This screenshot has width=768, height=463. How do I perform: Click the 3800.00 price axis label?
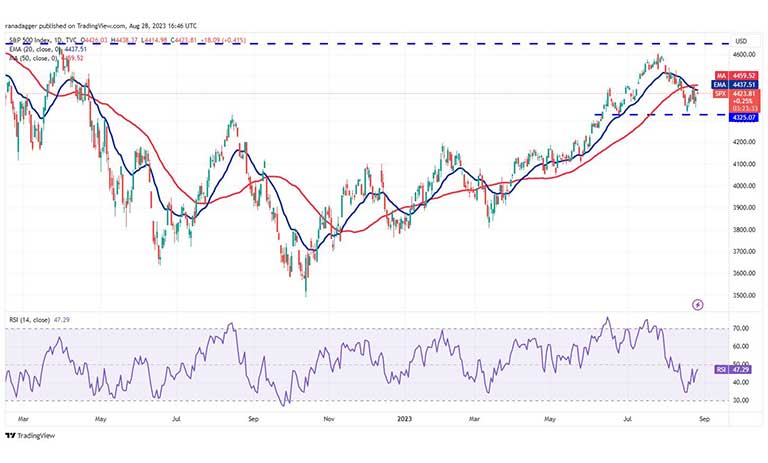click(744, 230)
